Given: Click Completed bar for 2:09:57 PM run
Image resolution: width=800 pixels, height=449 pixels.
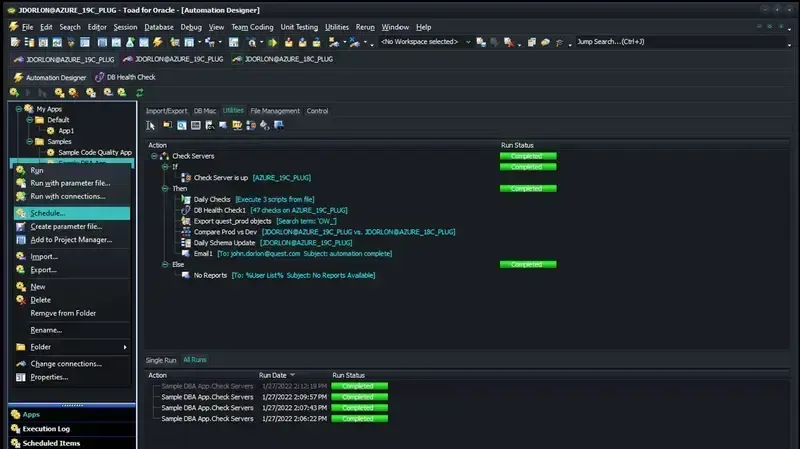Looking at the screenshot, I should pyautogui.click(x=359, y=397).
